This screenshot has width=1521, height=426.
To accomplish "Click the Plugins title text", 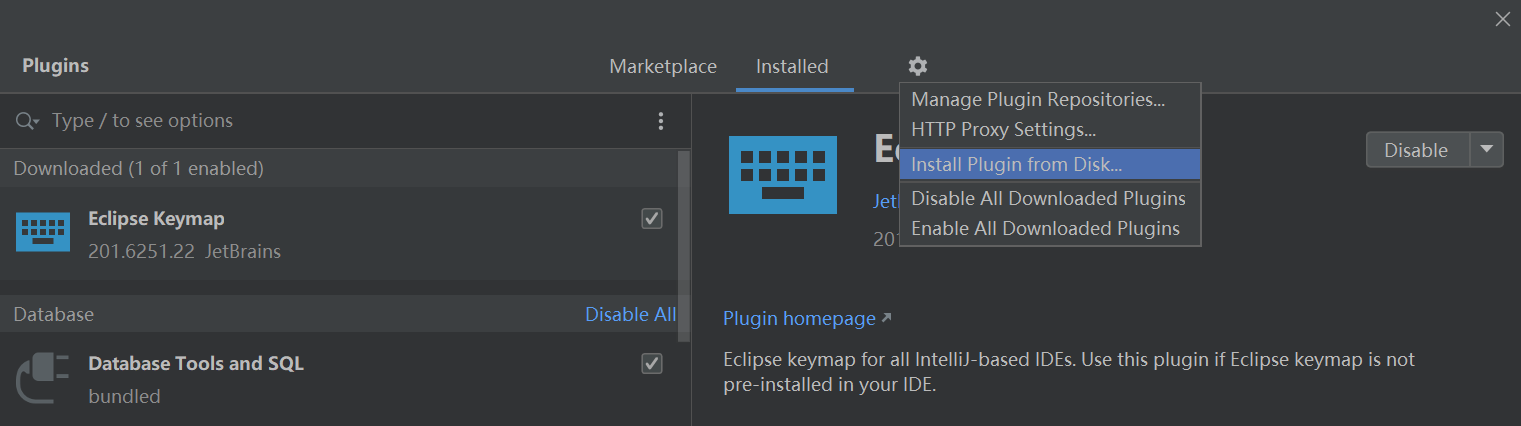I will pos(56,66).
